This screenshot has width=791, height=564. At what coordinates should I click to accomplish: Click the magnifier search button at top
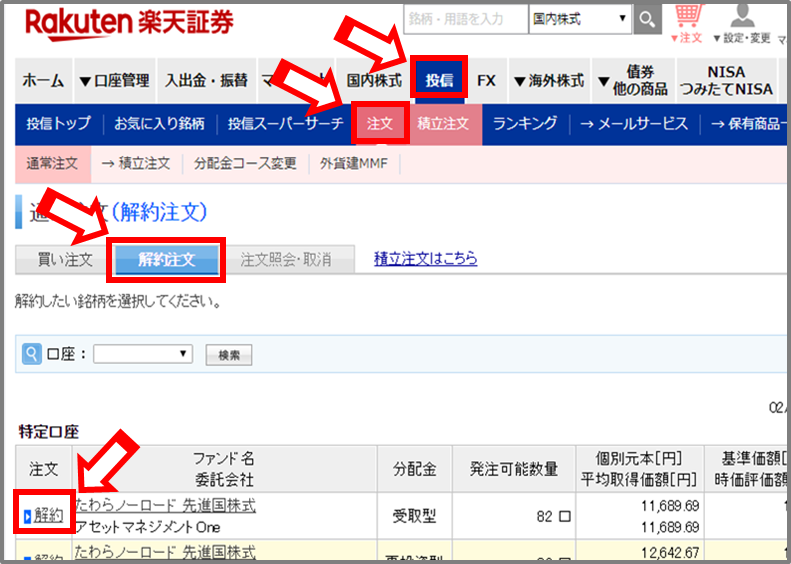[647, 19]
